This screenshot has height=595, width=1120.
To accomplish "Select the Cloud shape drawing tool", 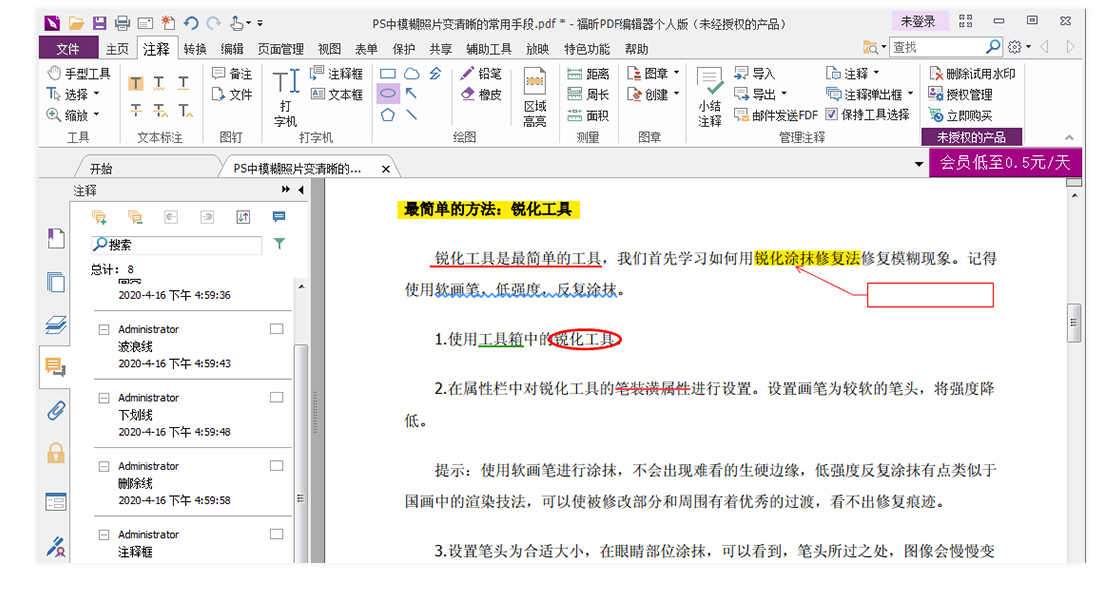I will click(412, 74).
